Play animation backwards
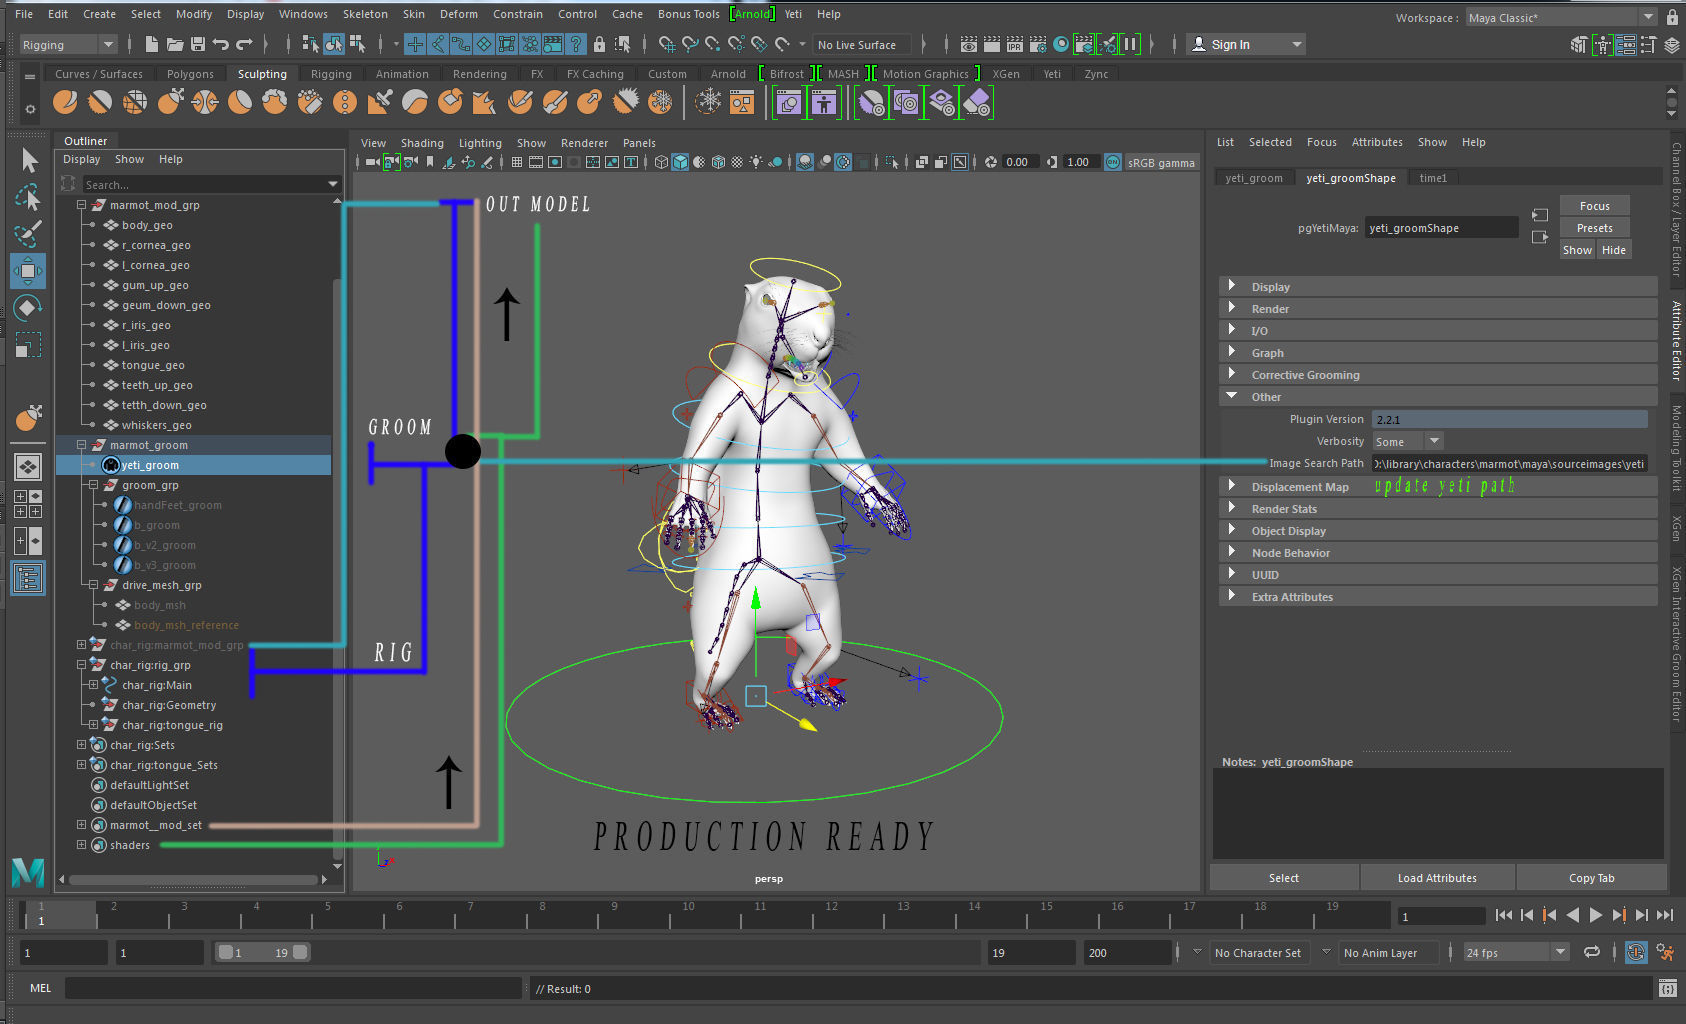 1572,915
